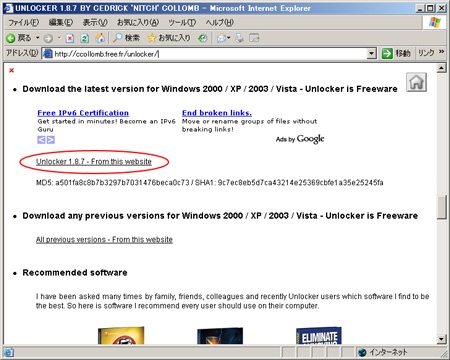Viewport: 450px width, 360px height.
Task: Click Unlocker 1.8.7 From this website link
Action: pyautogui.click(x=94, y=162)
